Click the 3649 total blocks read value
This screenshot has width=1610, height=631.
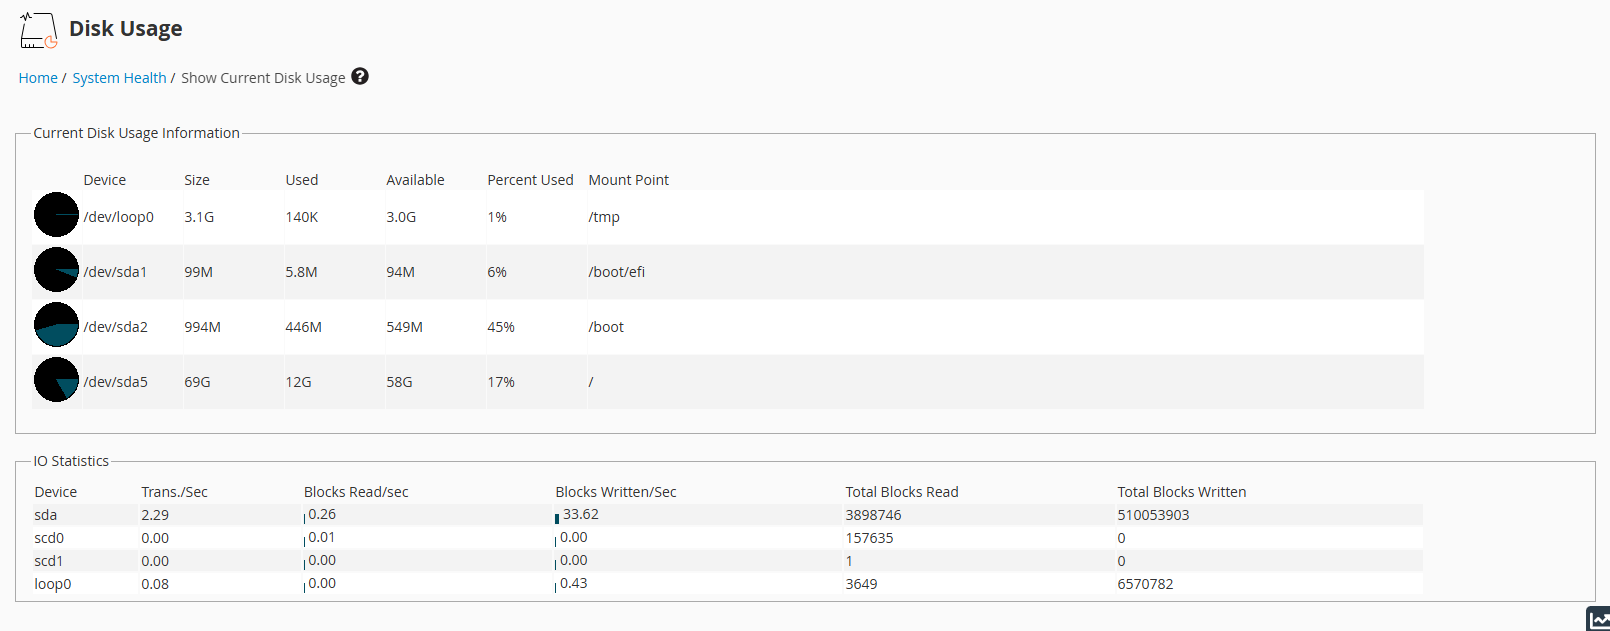point(861,584)
